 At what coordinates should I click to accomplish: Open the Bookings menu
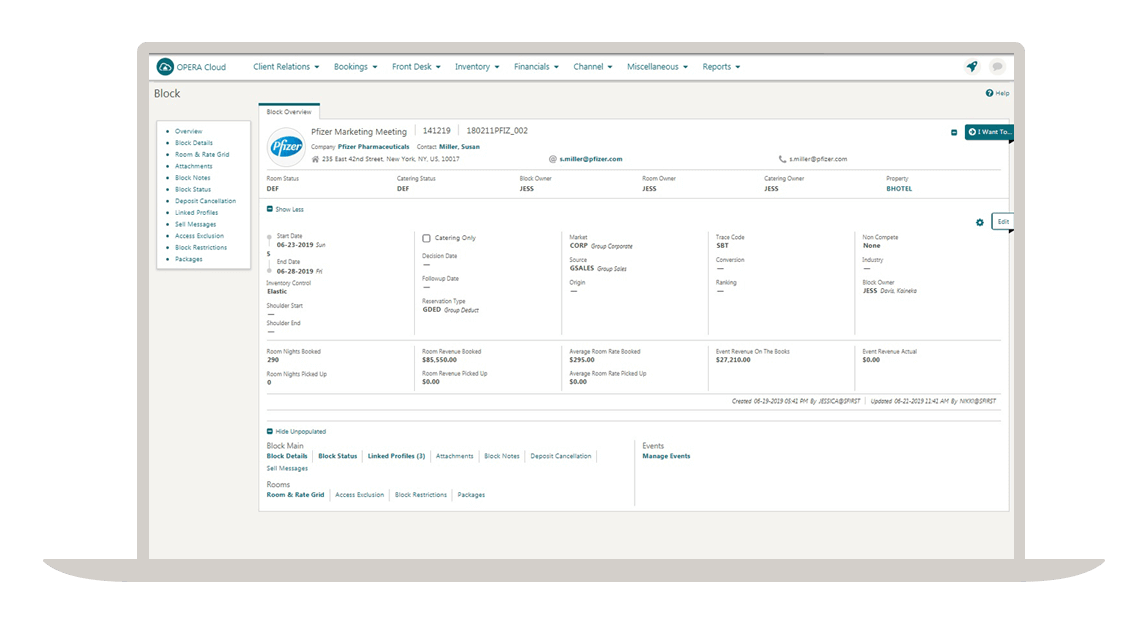point(355,67)
